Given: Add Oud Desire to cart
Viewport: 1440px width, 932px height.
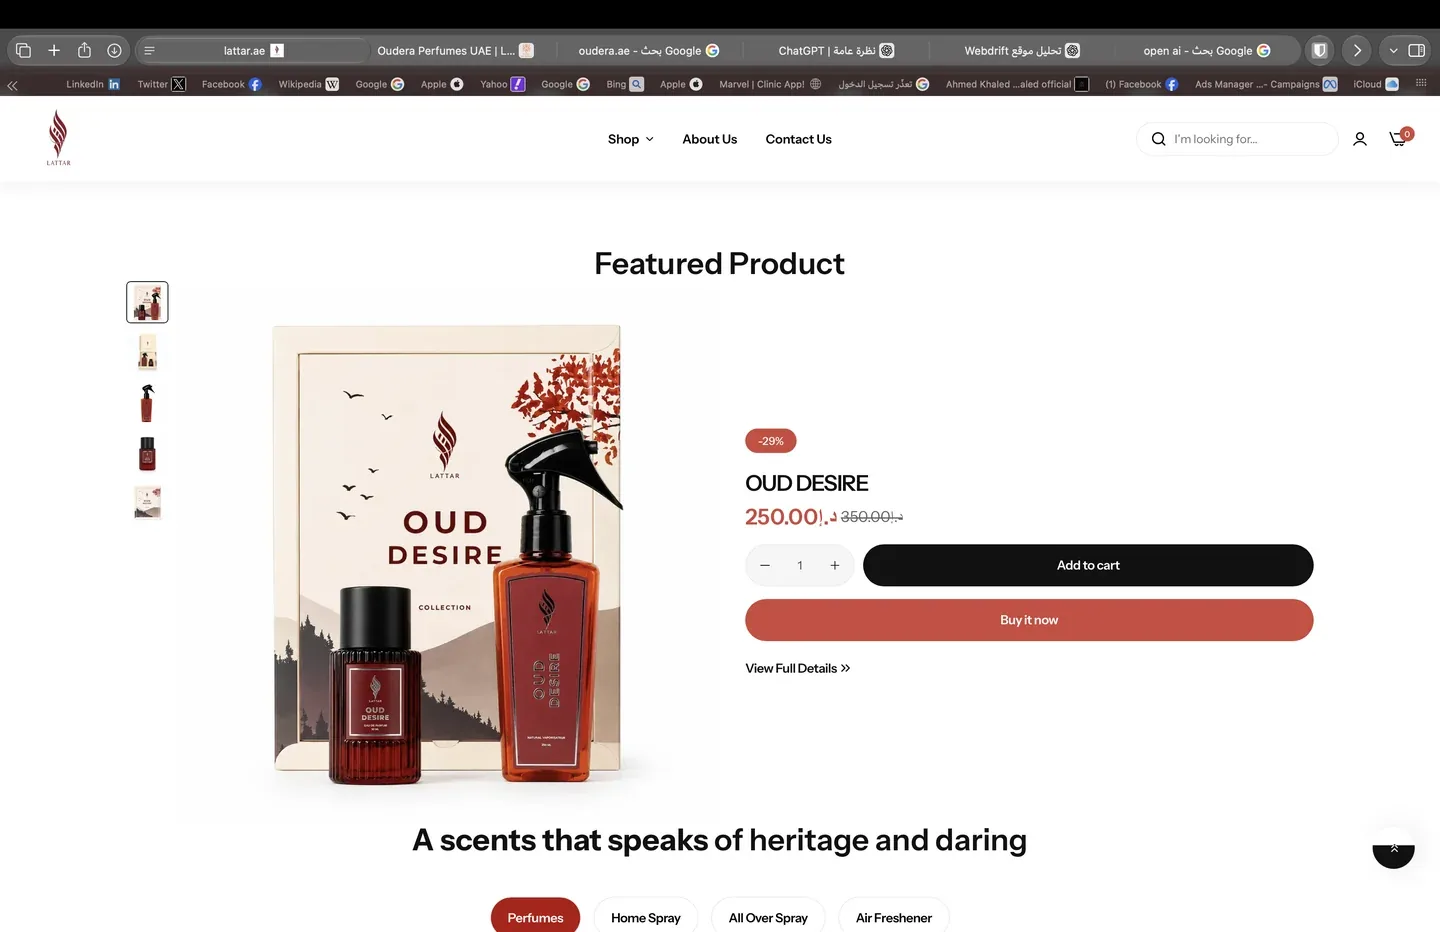Looking at the screenshot, I should tap(1088, 565).
